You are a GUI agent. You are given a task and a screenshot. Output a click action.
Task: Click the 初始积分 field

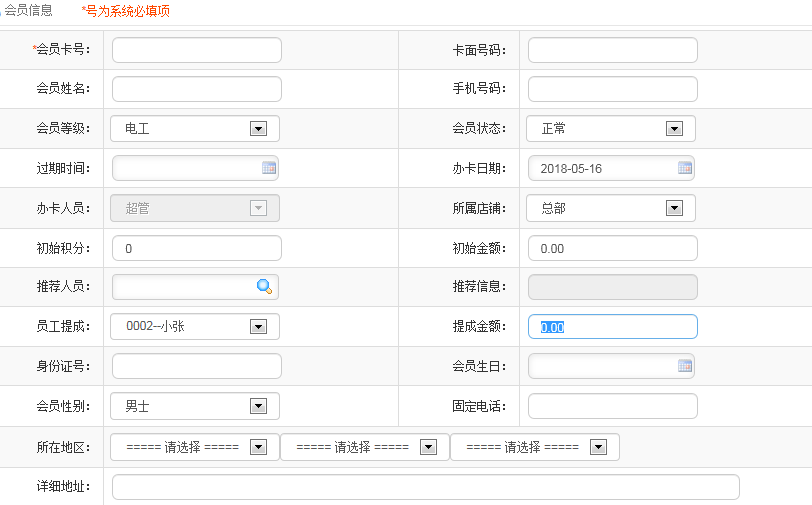coord(197,248)
